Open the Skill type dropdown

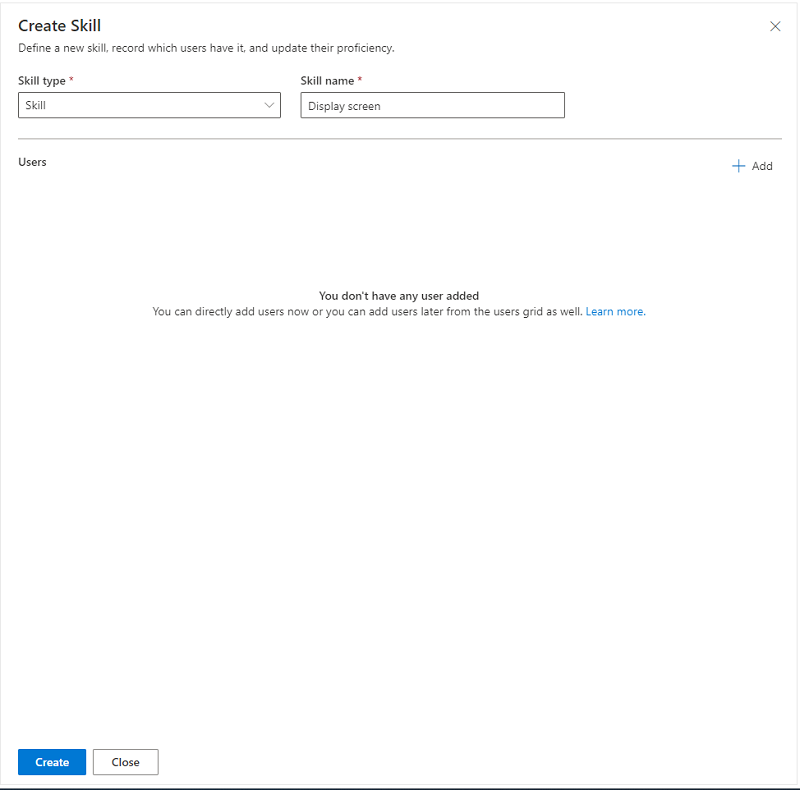149,105
